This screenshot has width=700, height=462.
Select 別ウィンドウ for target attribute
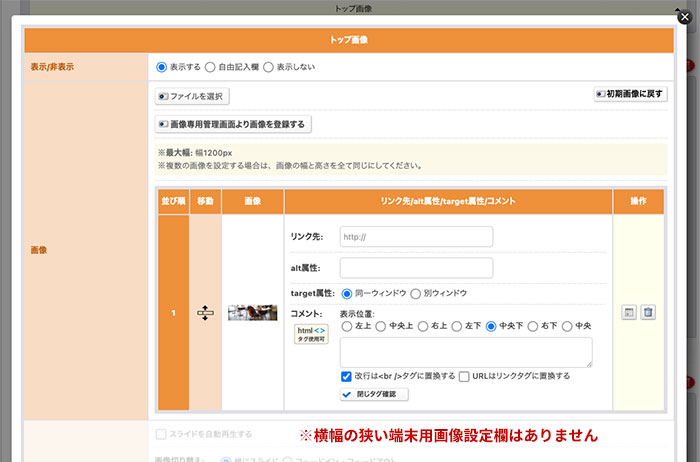coord(416,294)
